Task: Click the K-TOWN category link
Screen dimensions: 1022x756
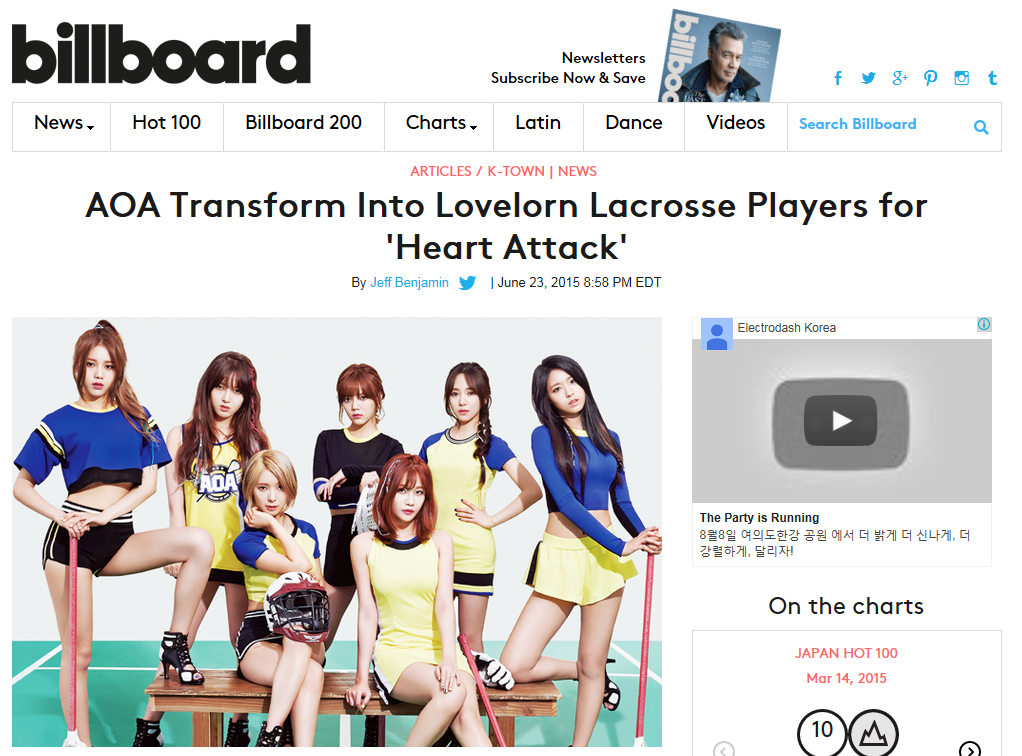Action: (516, 171)
